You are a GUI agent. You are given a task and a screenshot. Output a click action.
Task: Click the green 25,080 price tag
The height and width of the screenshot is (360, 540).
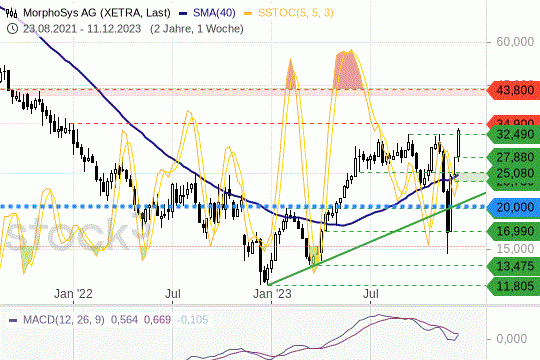click(x=513, y=174)
